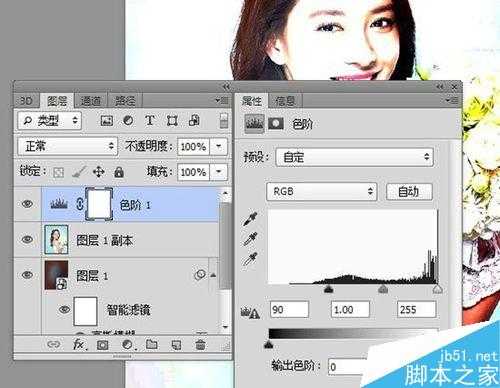Image resolution: width=500 pixels, height=388 pixels.
Task: Lock image pixels brush icon
Action: [79, 172]
